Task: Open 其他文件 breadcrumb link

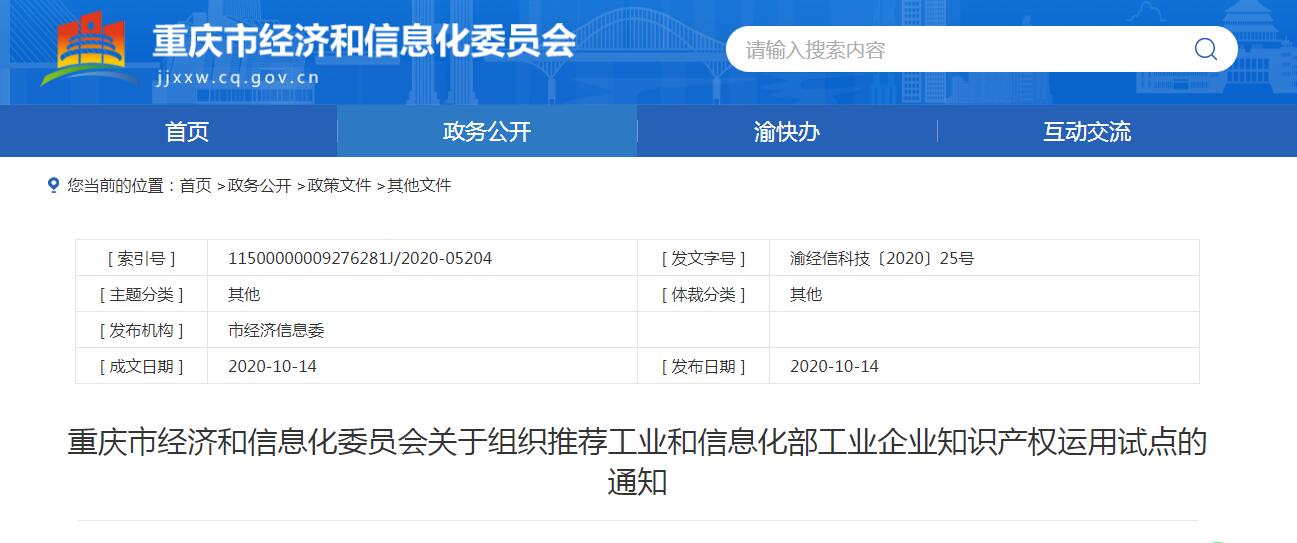Action: (x=419, y=185)
